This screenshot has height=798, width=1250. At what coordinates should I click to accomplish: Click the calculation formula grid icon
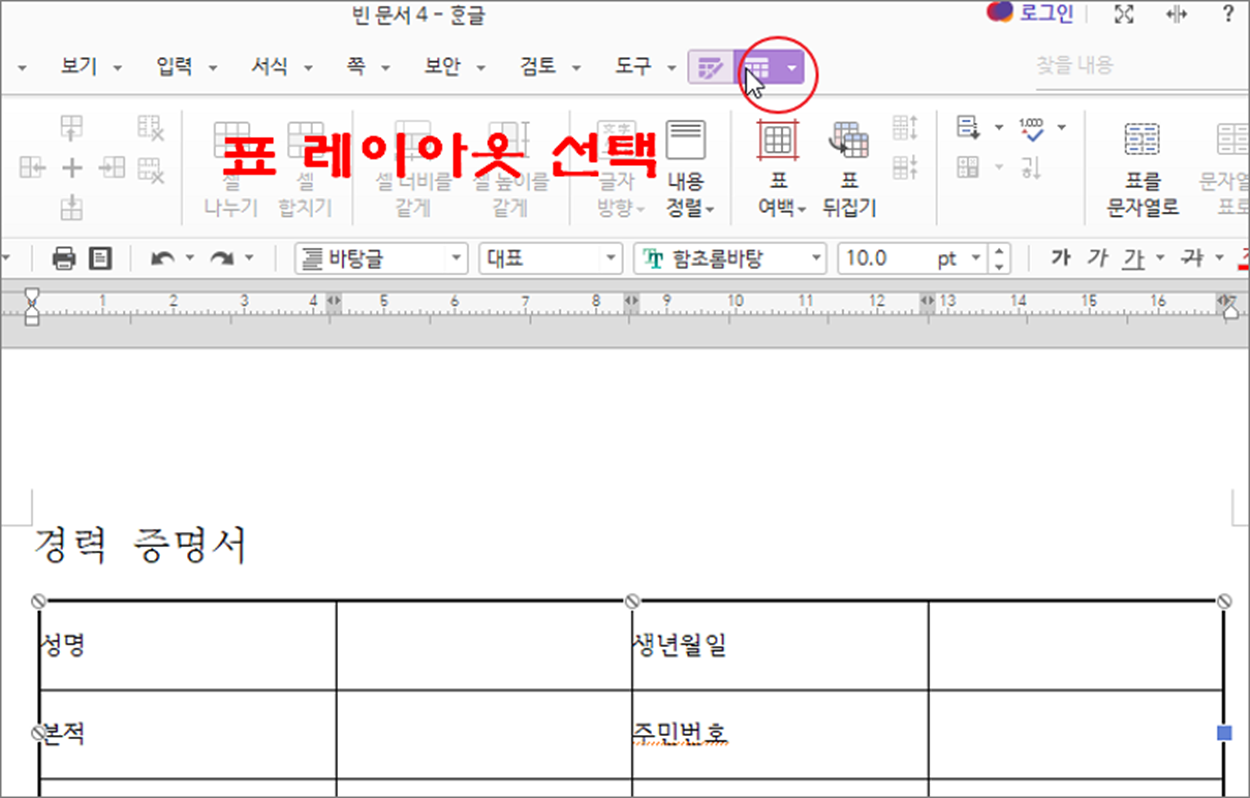point(968,167)
